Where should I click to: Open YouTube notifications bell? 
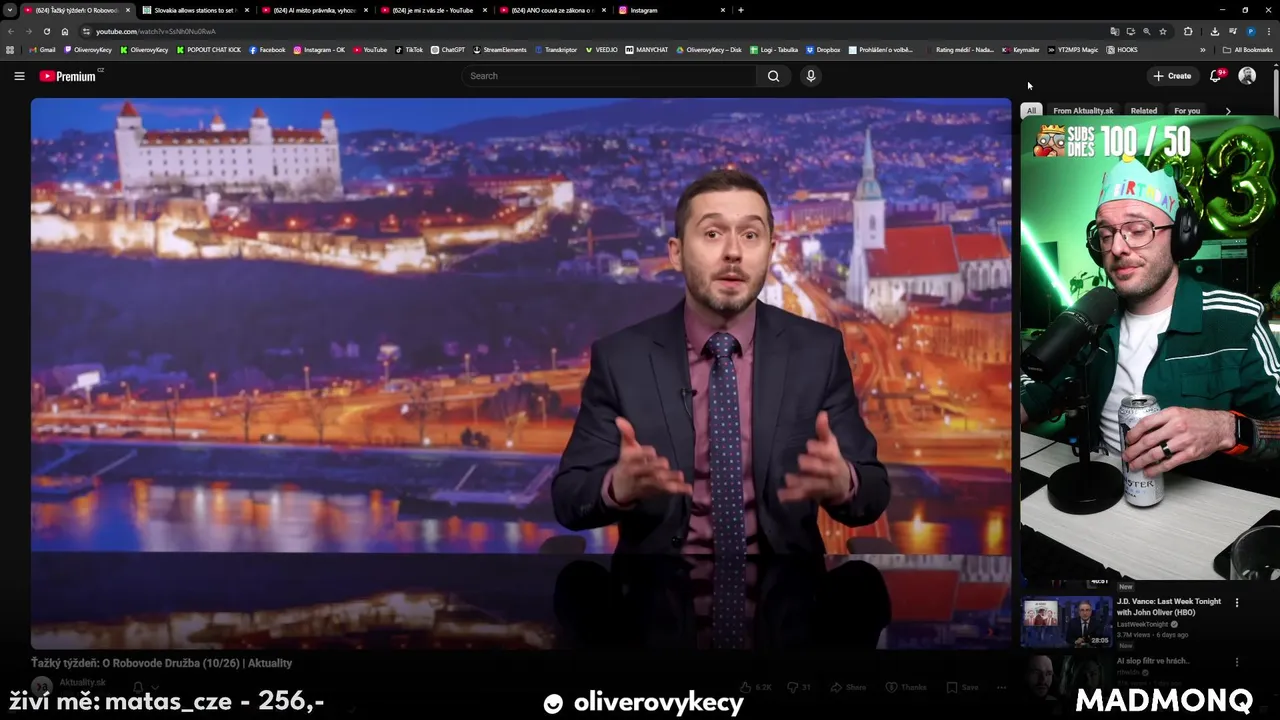(1216, 76)
